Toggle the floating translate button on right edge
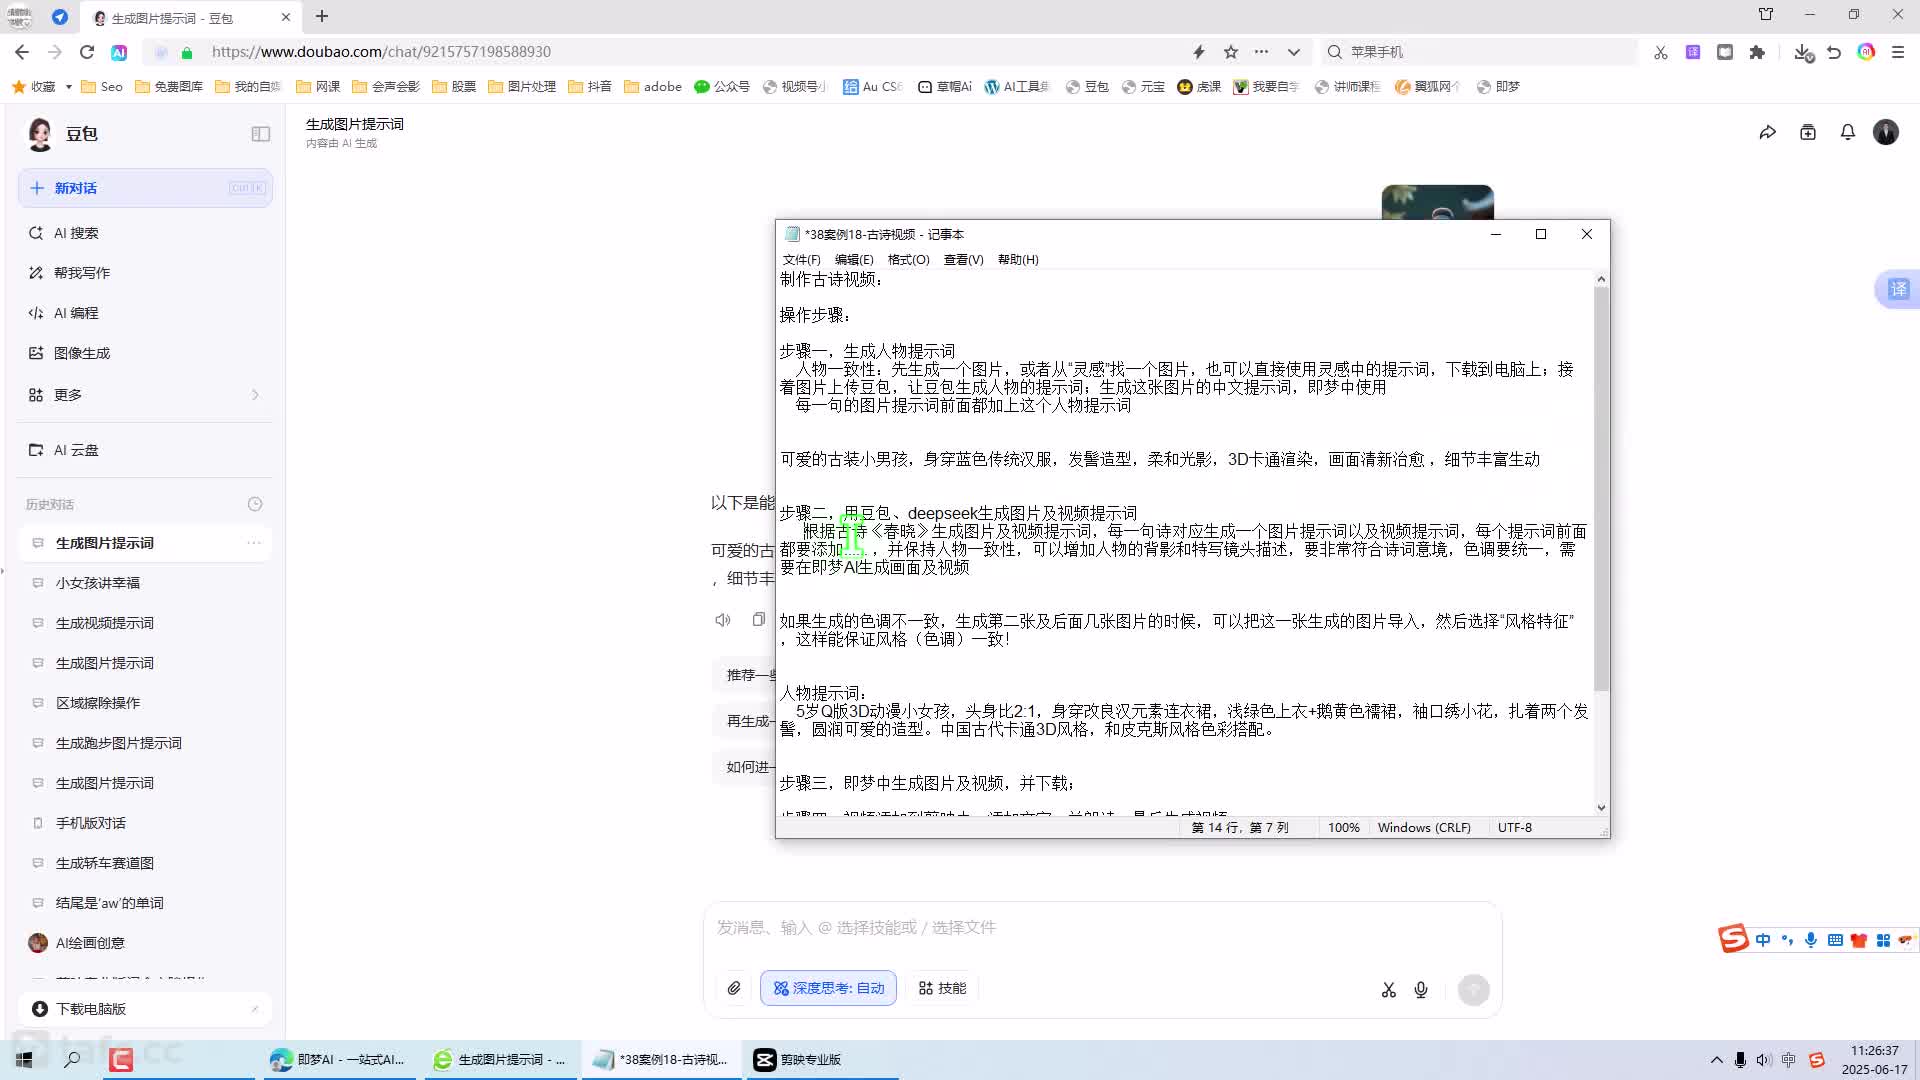The width and height of the screenshot is (1920, 1080). 1898,290
